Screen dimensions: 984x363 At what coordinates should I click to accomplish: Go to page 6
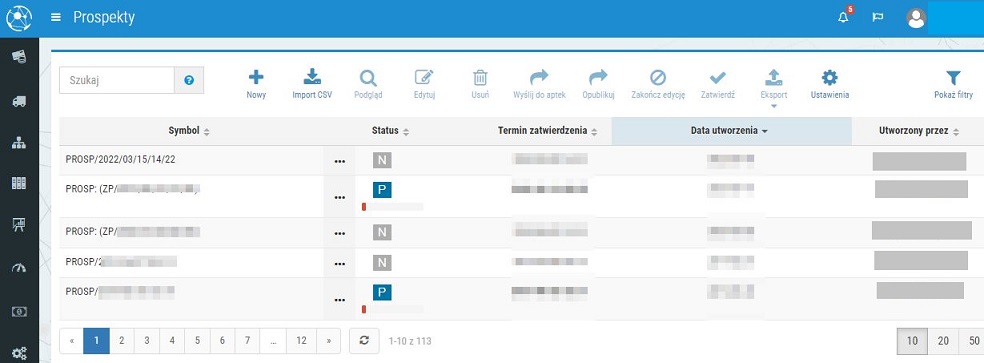click(x=222, y=340)
